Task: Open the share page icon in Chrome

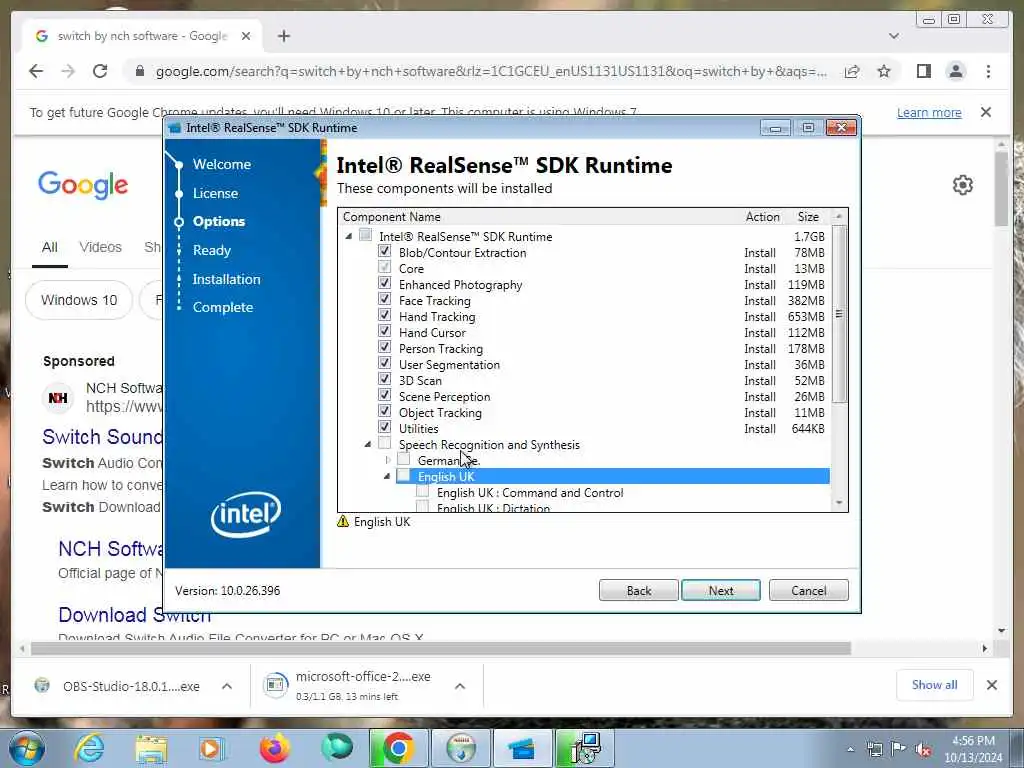Action: click(x=852, y=71)
